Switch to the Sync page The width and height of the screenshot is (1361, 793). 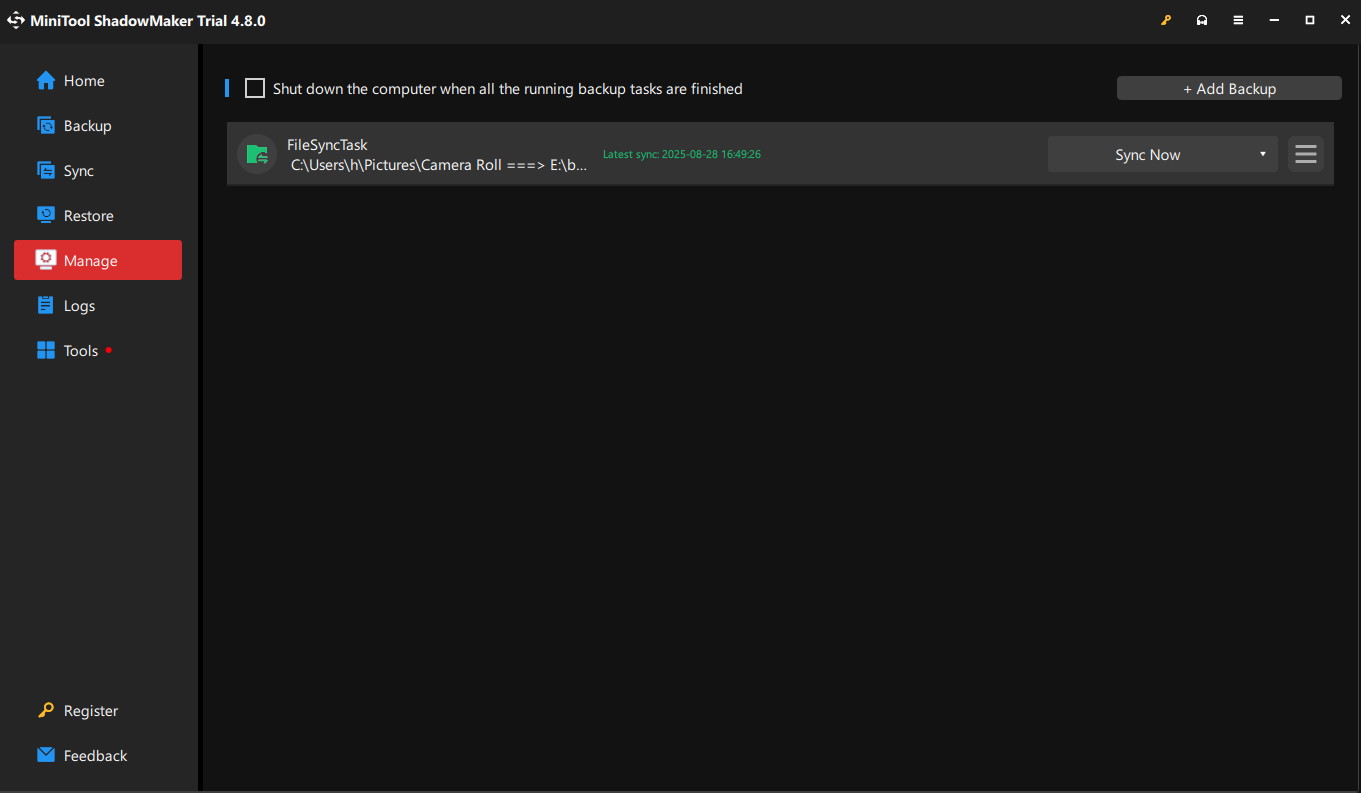[x=78, y=171]
